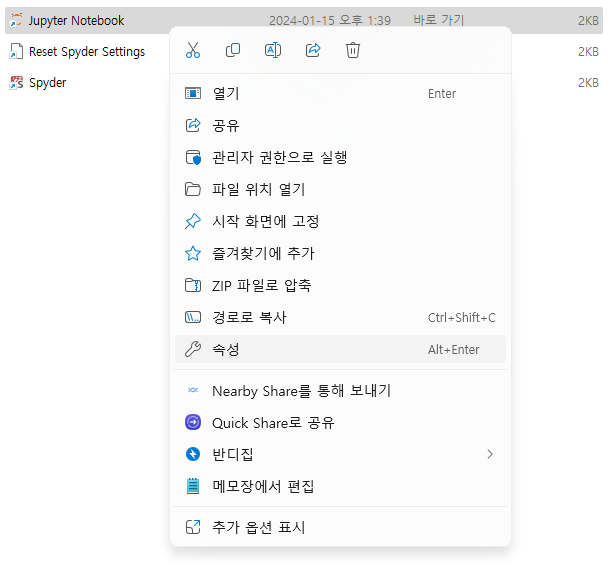The height and width of the screenshot is (567, 616).
Task: Show more options via 추가 옵션 표시
Action: click(x=340, y=527)
